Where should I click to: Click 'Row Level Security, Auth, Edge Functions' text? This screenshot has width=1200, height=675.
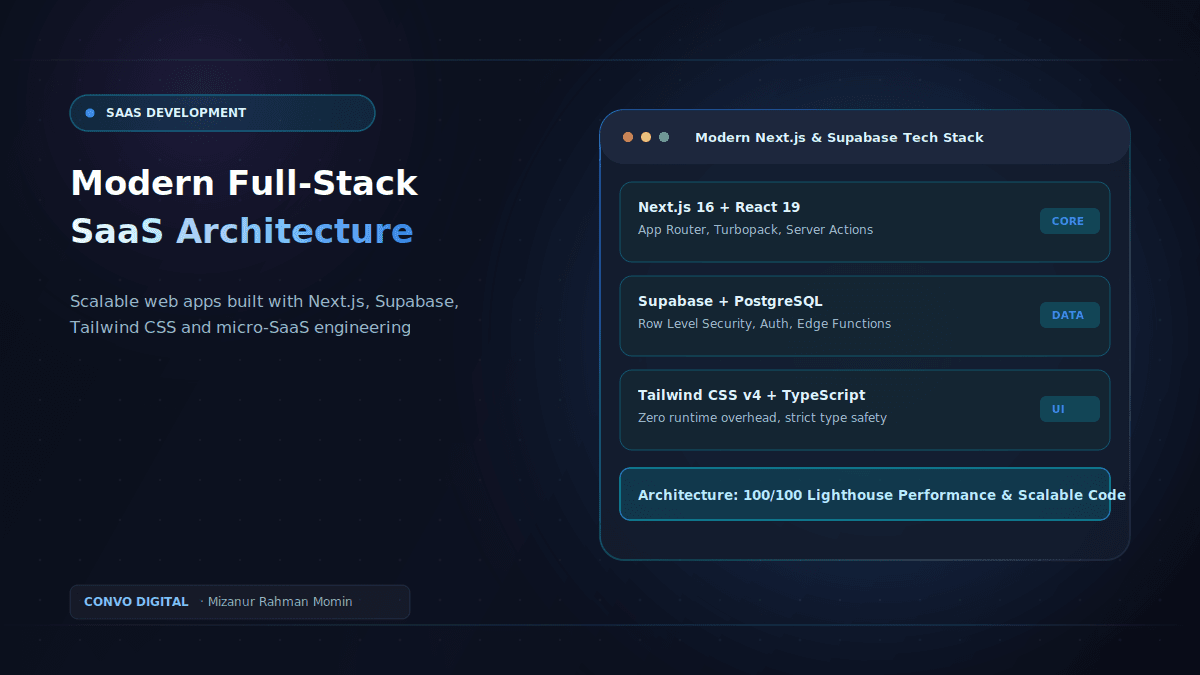[764, 324]
